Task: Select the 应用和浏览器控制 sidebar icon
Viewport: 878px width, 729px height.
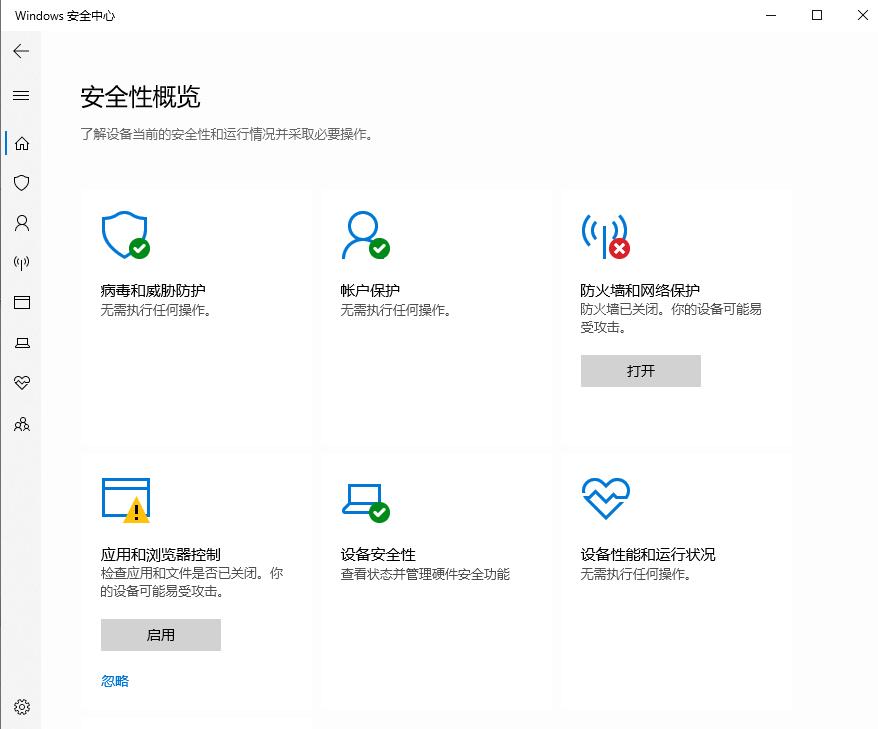Action: [21, 303]
